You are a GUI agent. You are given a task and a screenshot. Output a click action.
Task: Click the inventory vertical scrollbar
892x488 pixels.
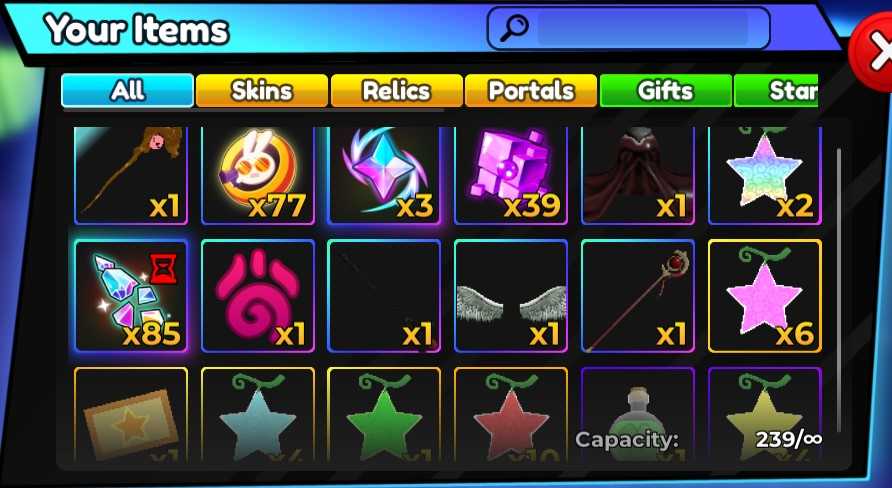(x=839, y=290)
